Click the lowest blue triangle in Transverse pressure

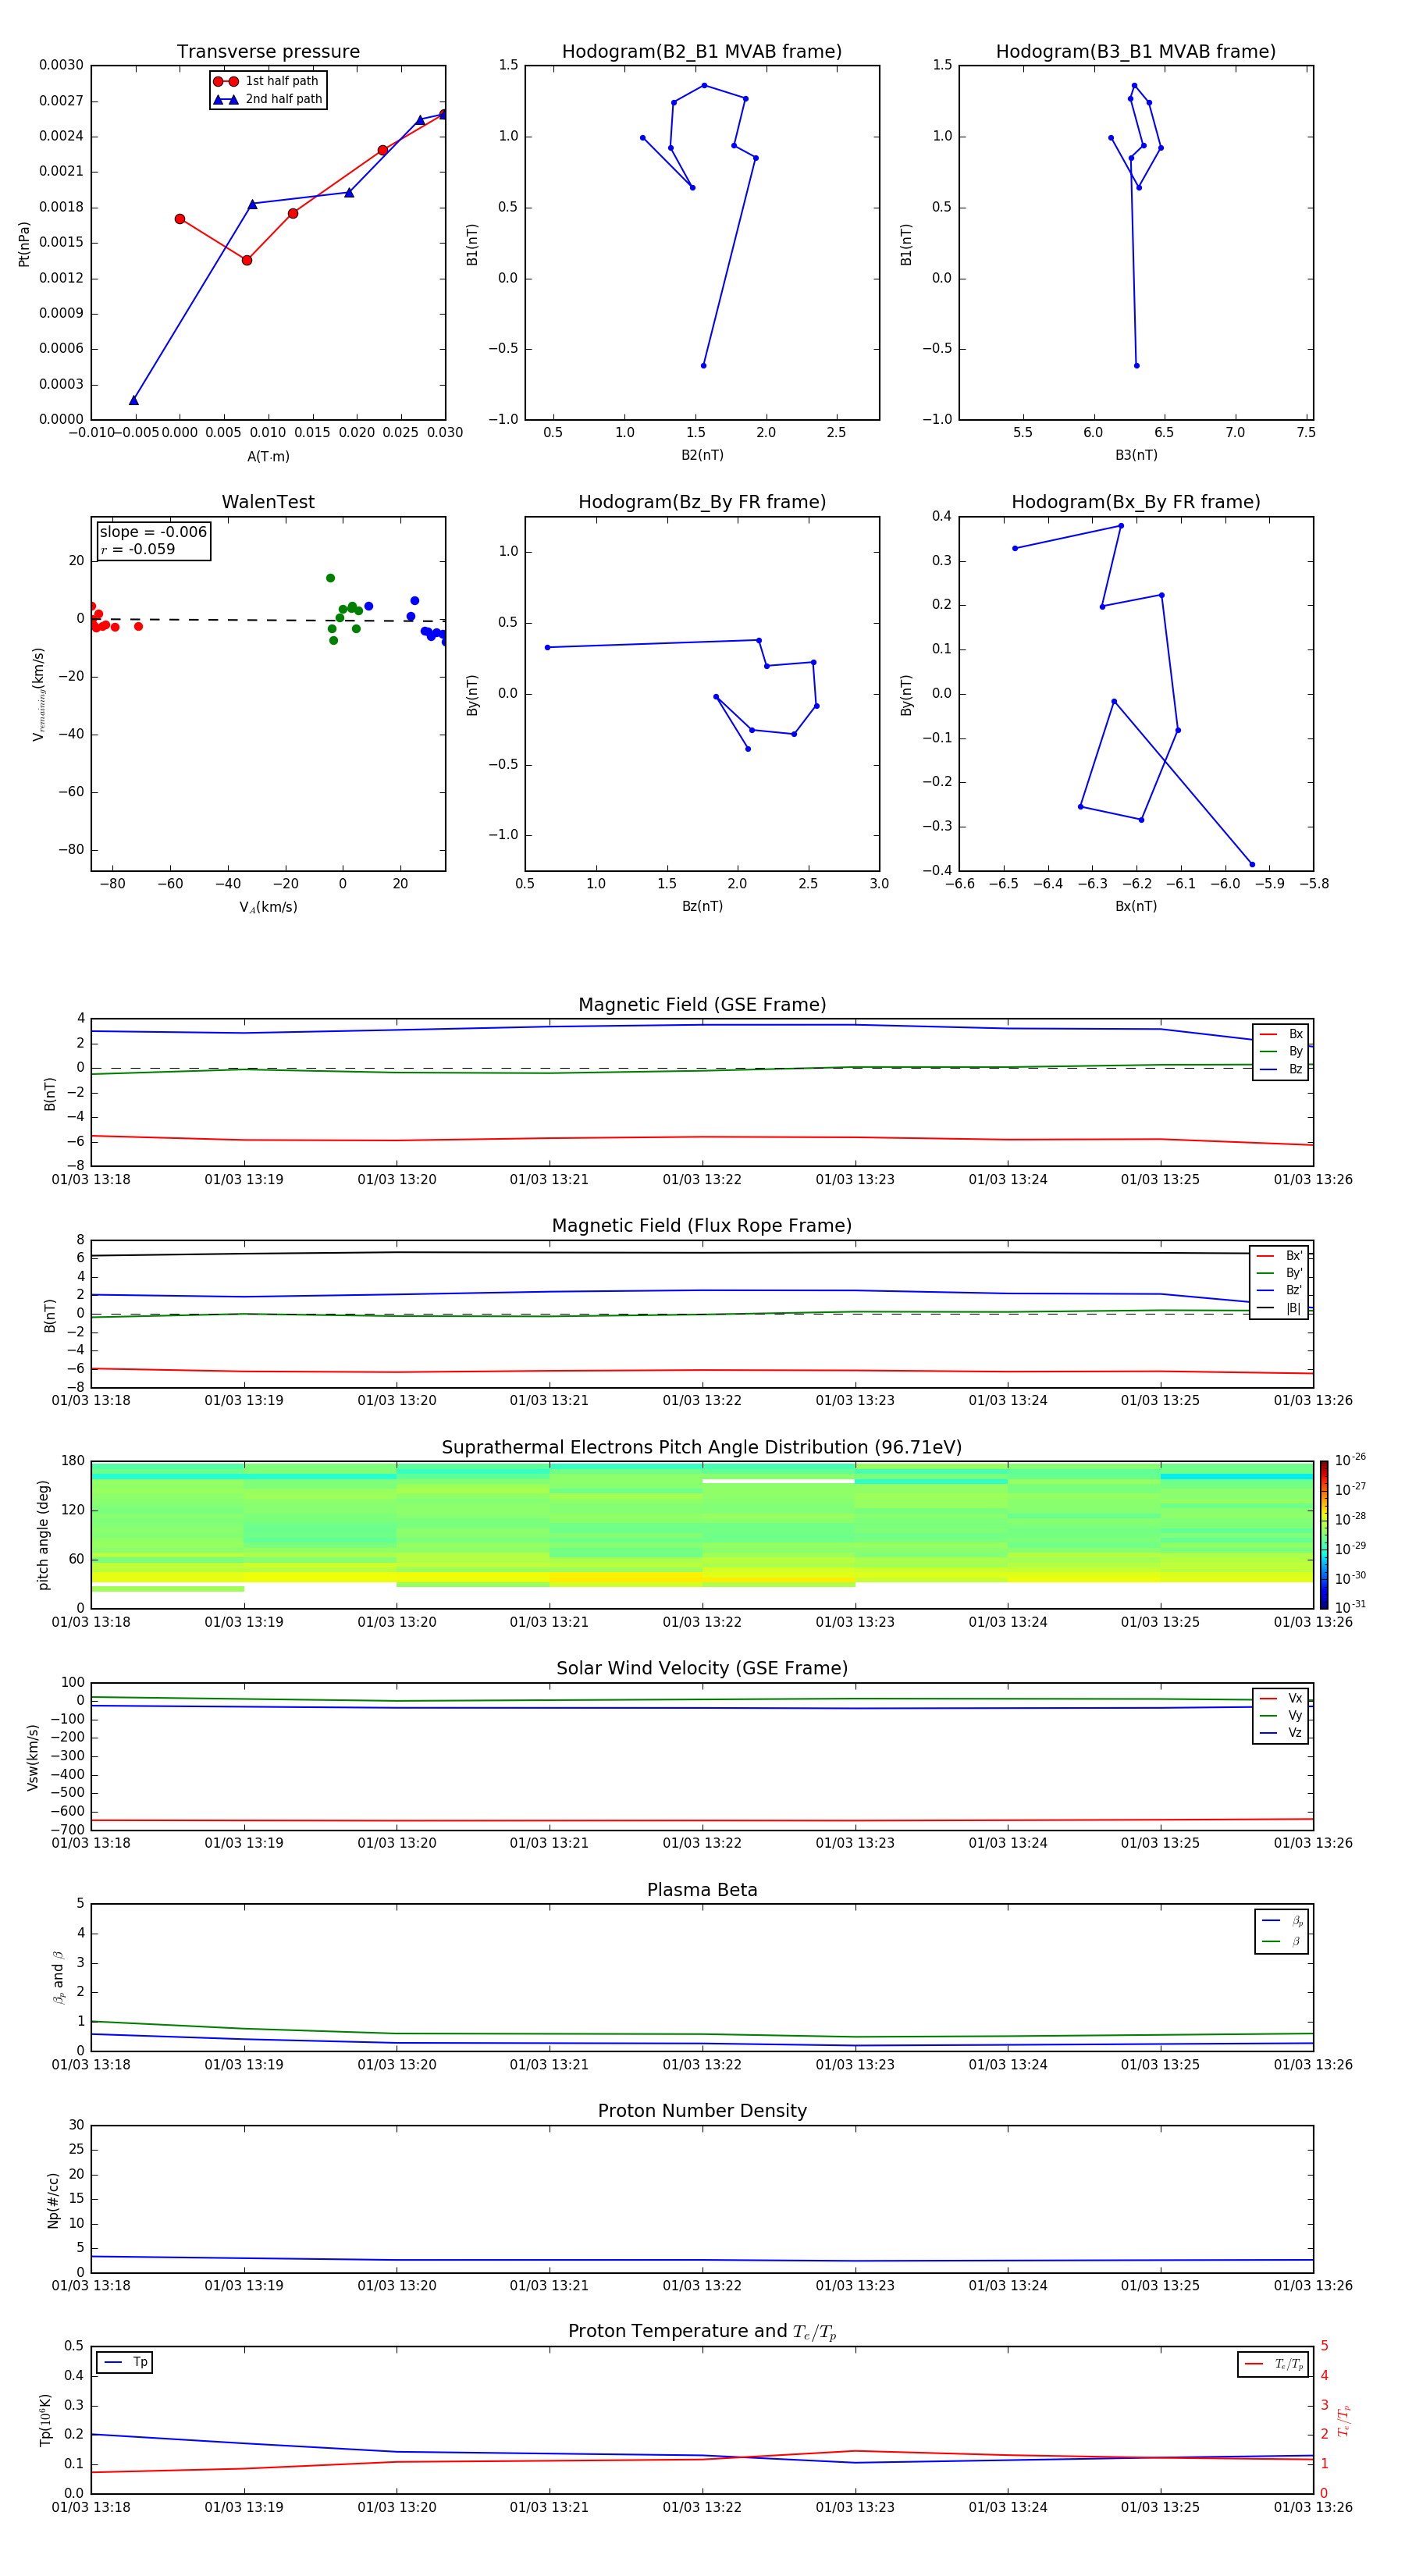pos(134,401)
